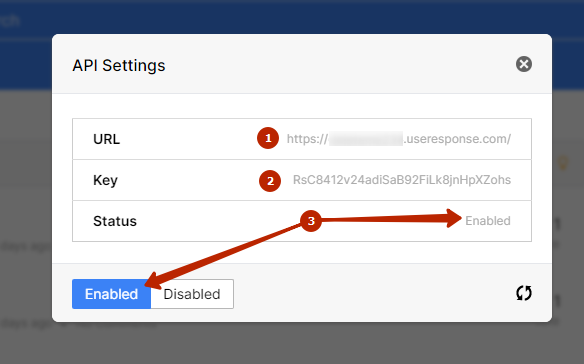Click the dimmed blue header bar above dialog
The height and width of the screenshot is (364, 584).
pyautogui.click(x=292, y=17)
